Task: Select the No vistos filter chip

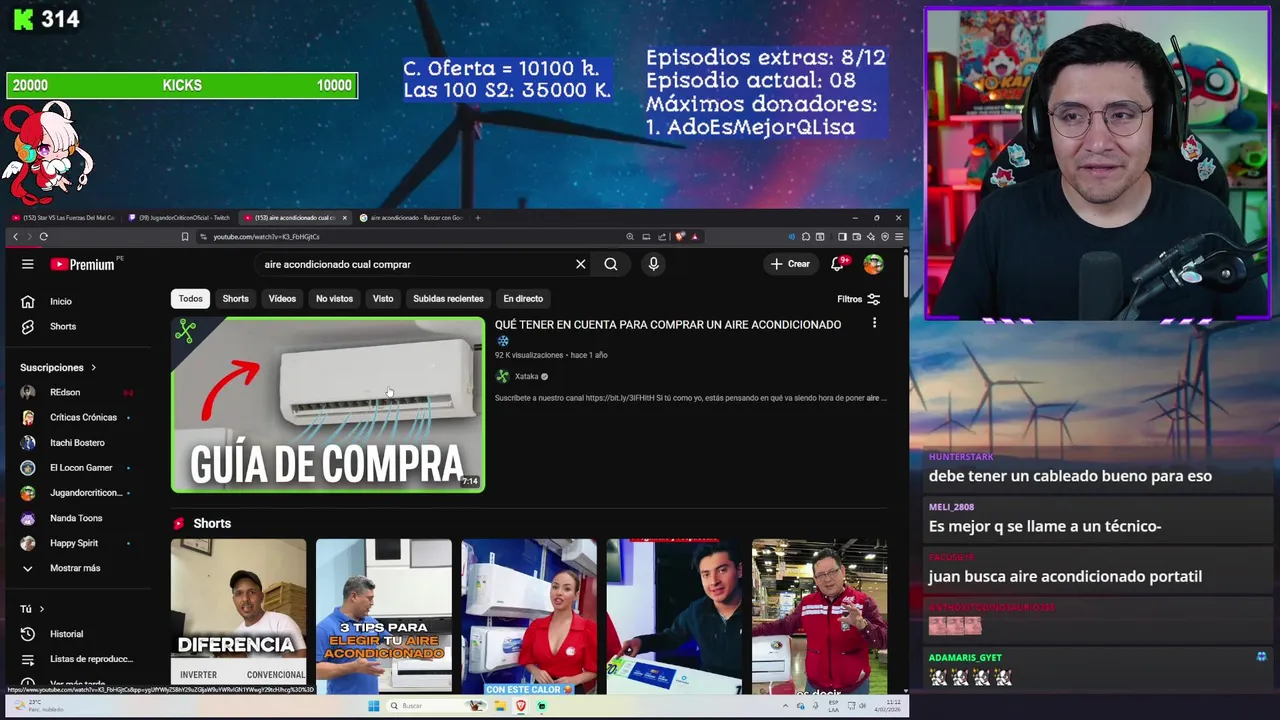Action: tap(334, 298)
